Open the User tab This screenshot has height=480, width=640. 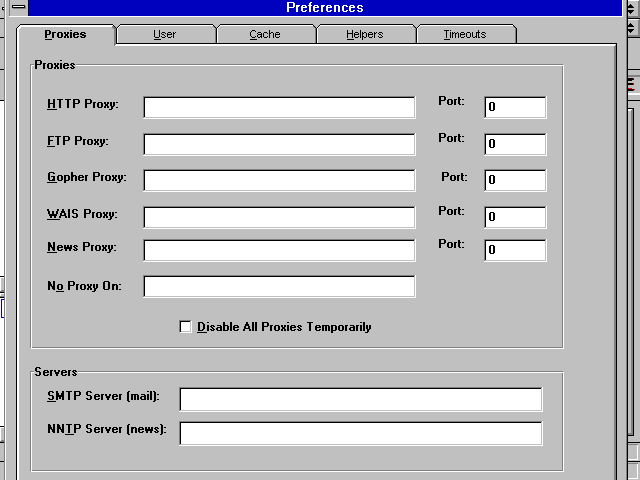[165, 34]
